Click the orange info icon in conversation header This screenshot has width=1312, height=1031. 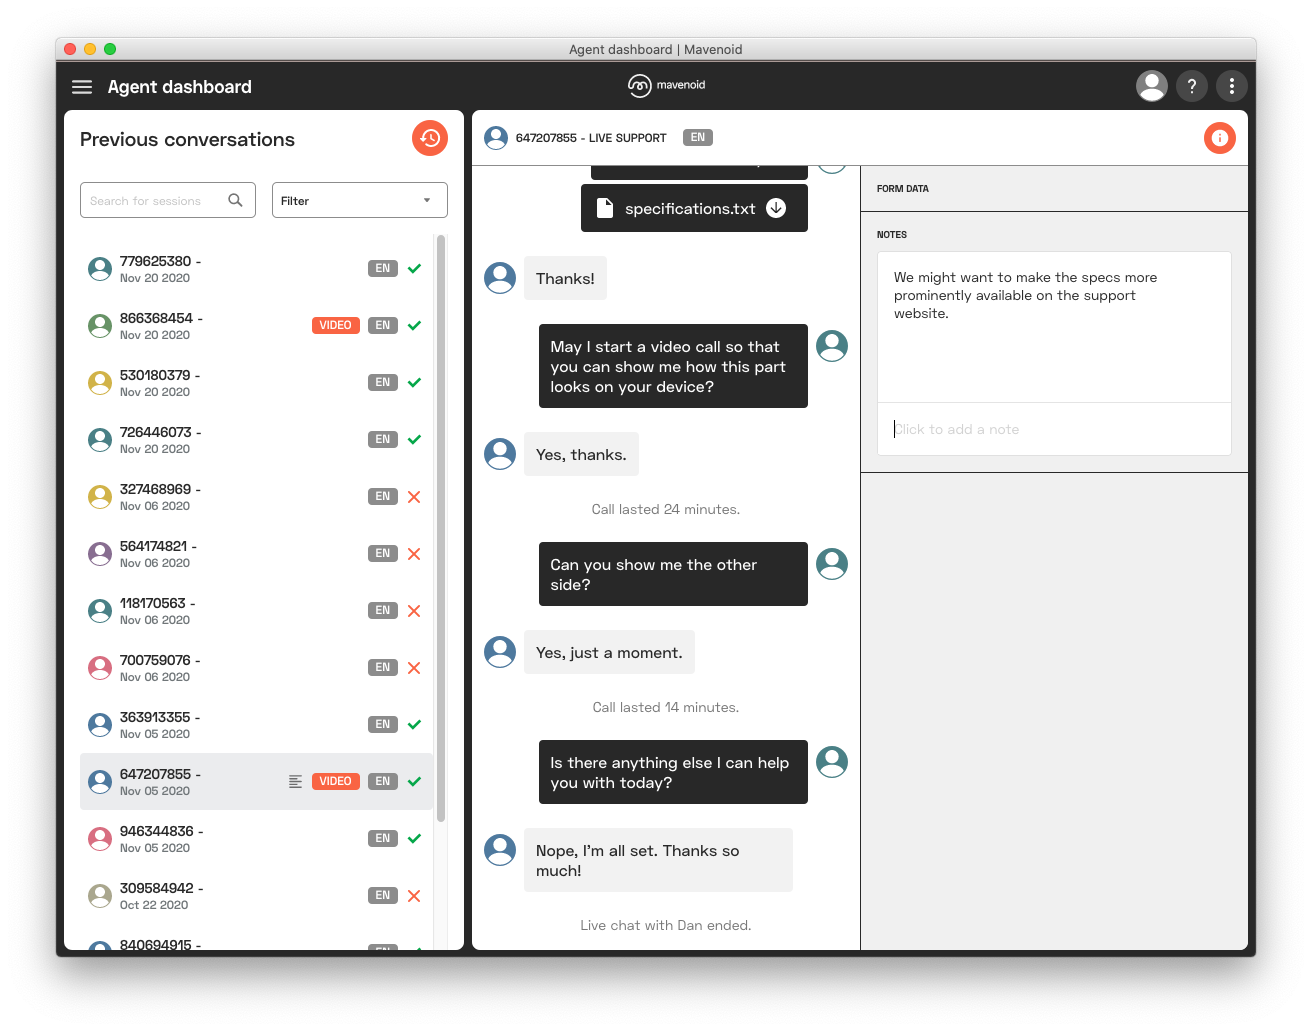pyautogui.click(x=1220, y=138)
